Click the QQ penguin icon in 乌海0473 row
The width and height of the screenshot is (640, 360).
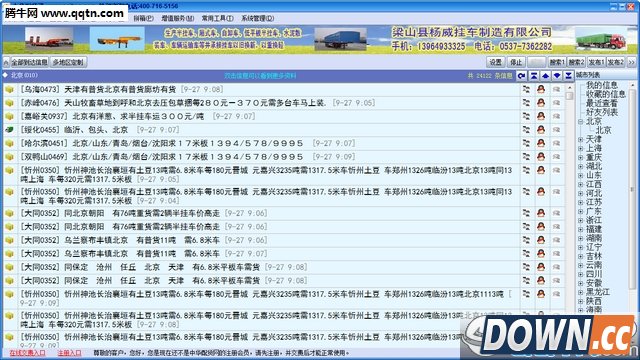pos(541,89)
